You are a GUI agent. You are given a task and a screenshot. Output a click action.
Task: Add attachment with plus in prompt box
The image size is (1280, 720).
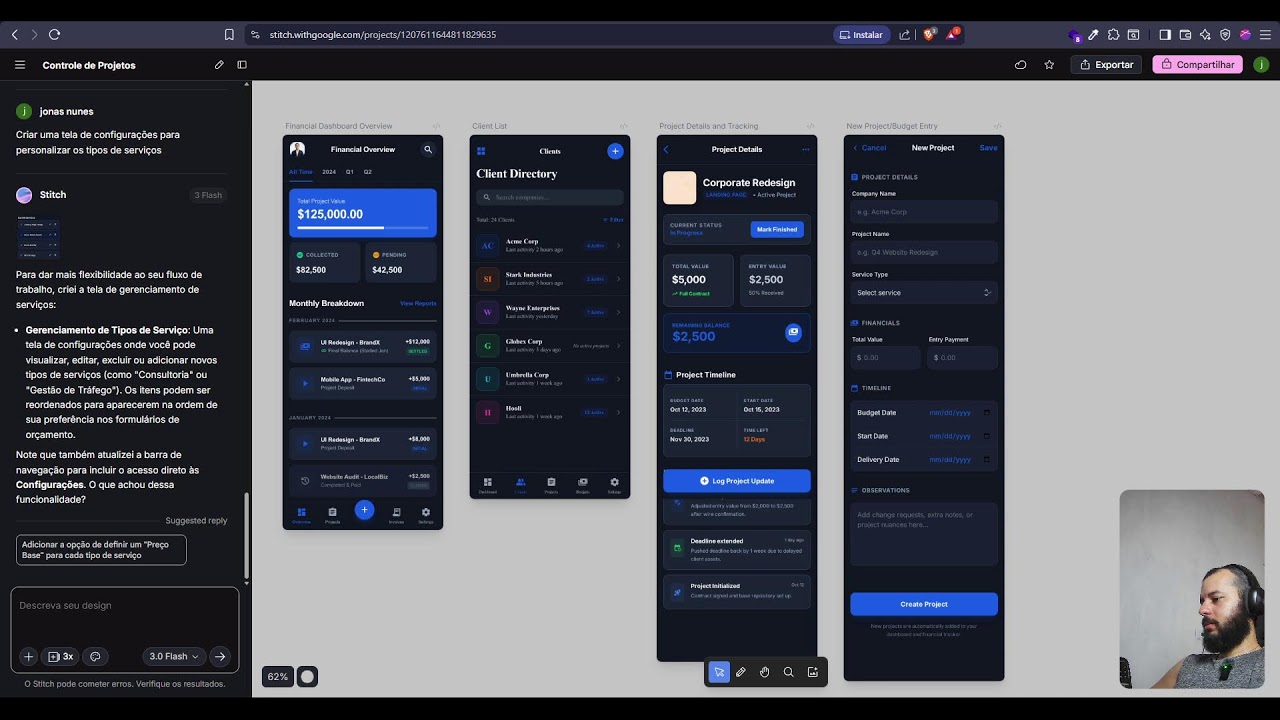point(28,657)
